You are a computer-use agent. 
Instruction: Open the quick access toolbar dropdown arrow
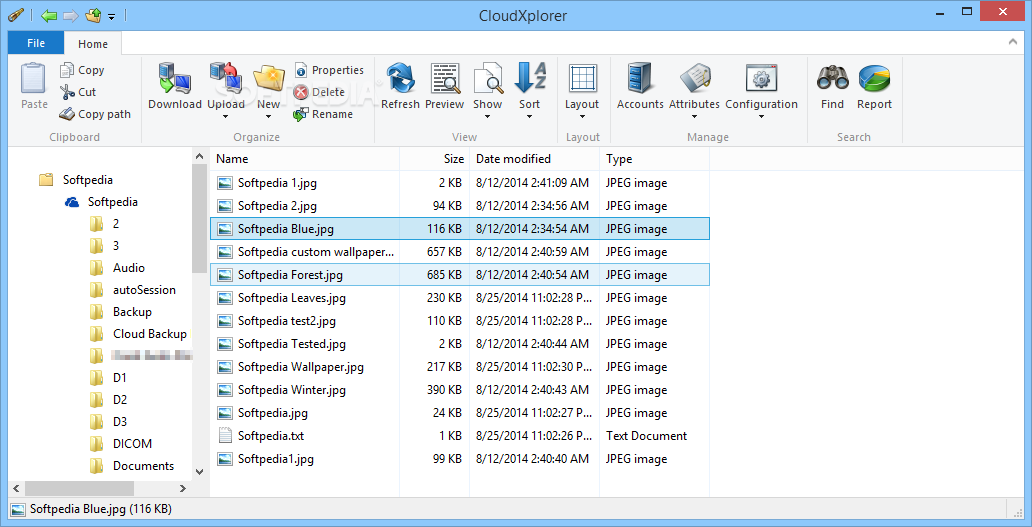click(112, 16)
